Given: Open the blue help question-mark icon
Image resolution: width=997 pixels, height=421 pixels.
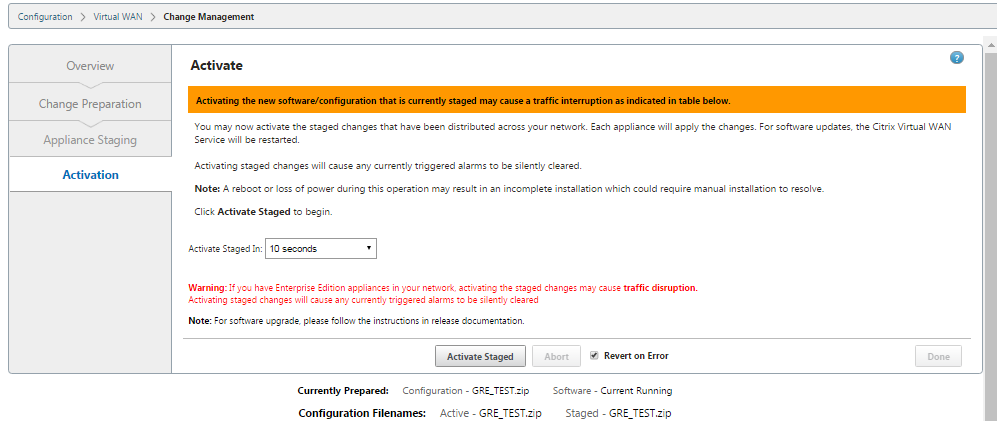Looking at the screenshot, I should [x=956, y=58].
